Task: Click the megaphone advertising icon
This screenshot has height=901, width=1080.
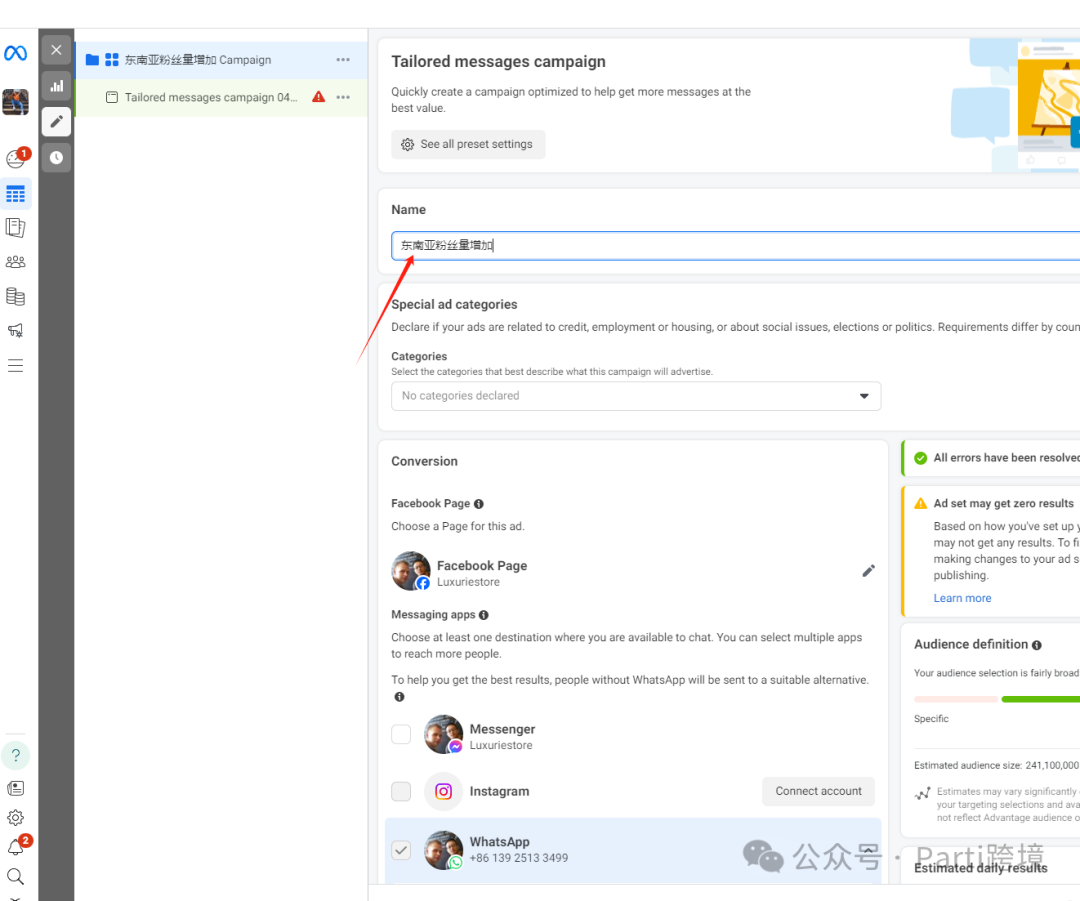Action: coord(15,330)
